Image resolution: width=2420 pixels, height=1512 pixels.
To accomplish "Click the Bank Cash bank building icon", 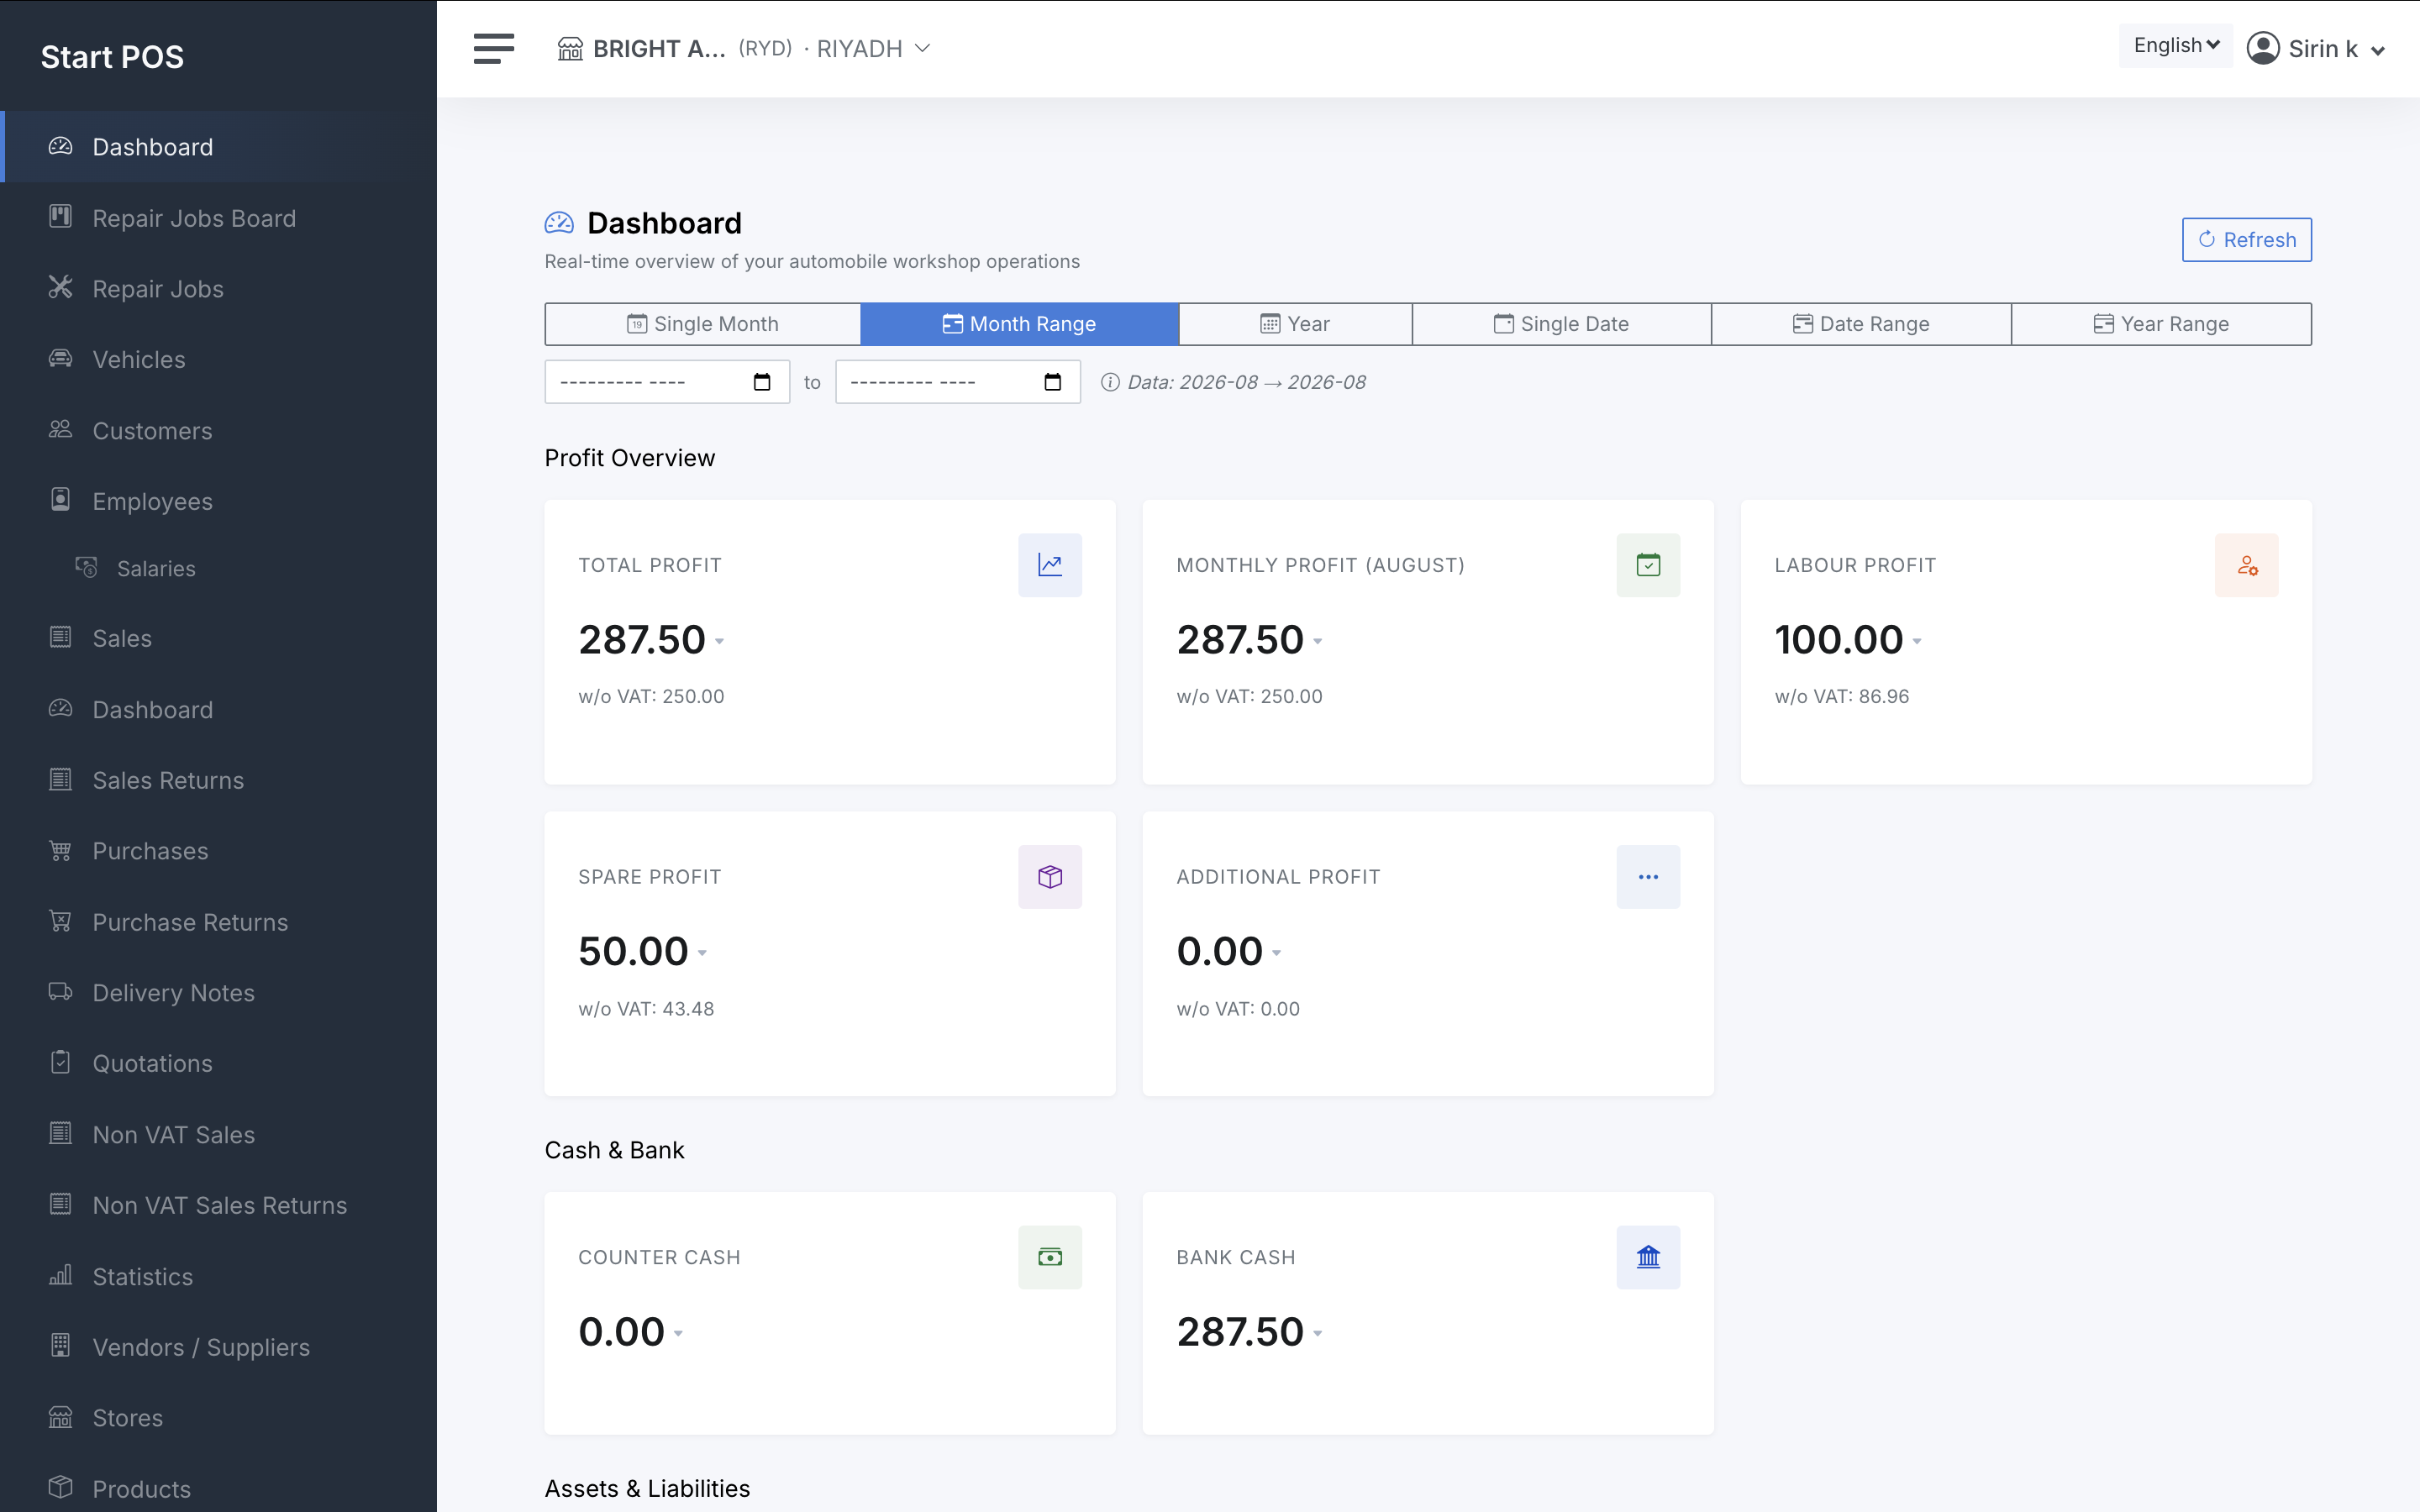I will click(x=1648, y=1257).
